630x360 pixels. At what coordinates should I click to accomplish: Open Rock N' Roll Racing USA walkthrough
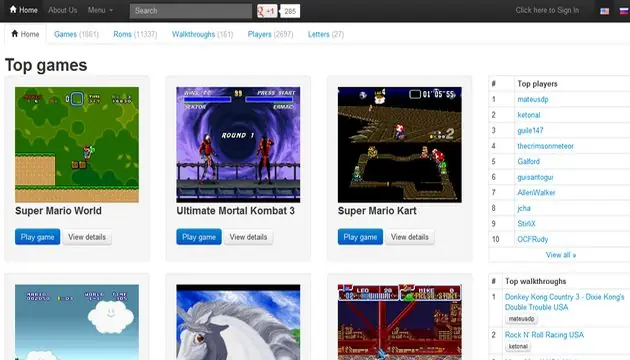pos(544,335)
